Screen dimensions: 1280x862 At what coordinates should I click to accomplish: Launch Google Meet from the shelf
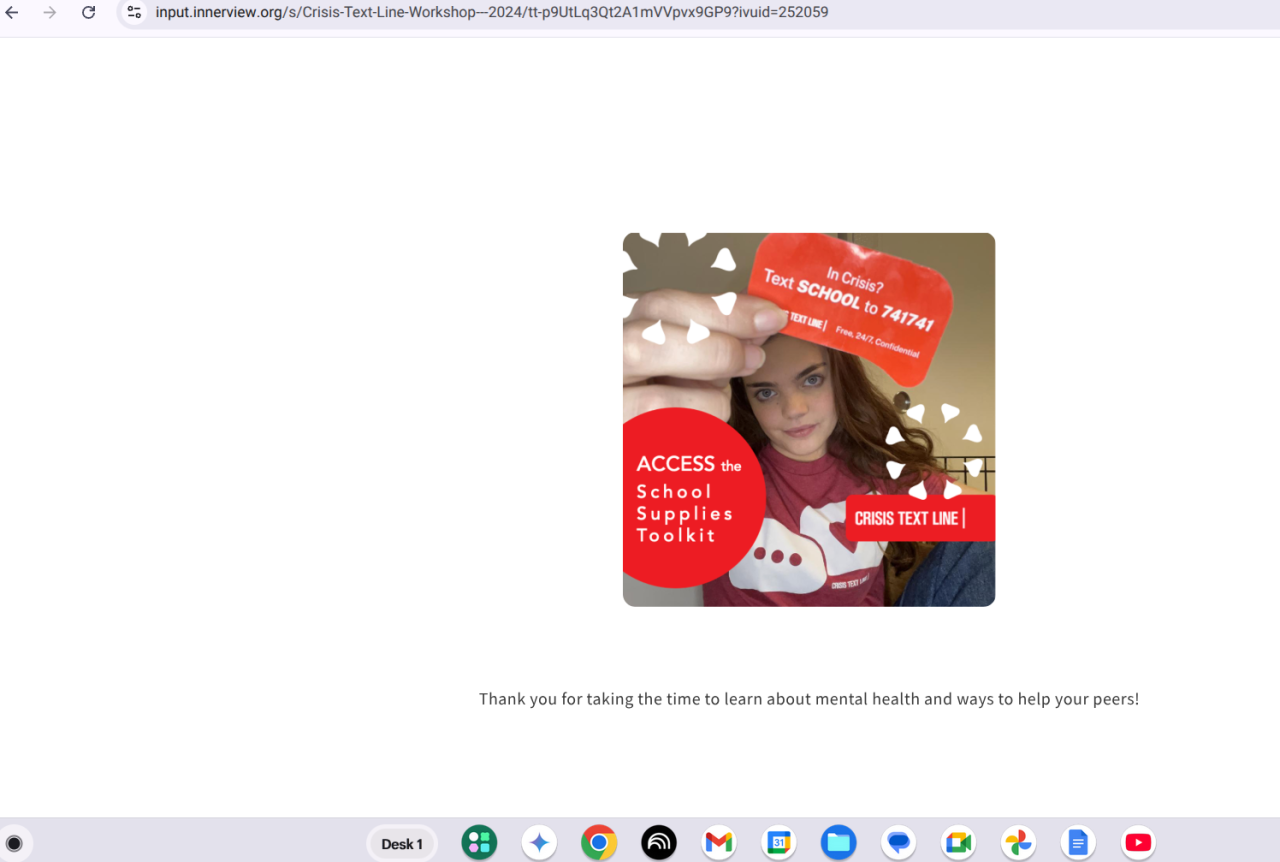click(x=959, y=843)
